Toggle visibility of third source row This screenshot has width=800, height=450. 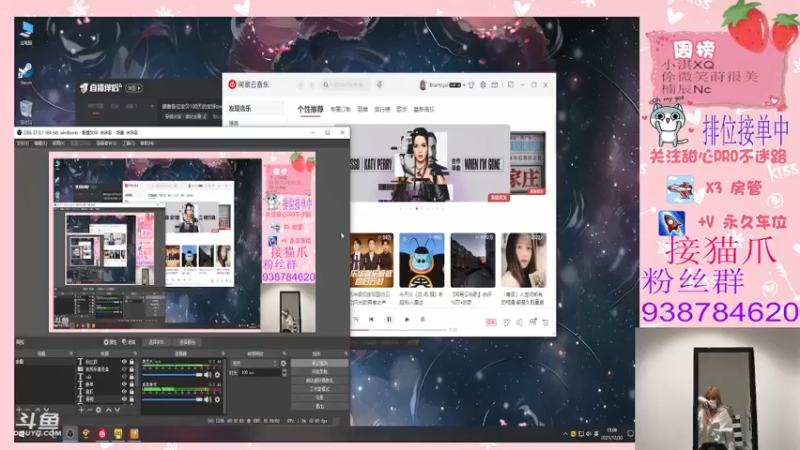124,377
